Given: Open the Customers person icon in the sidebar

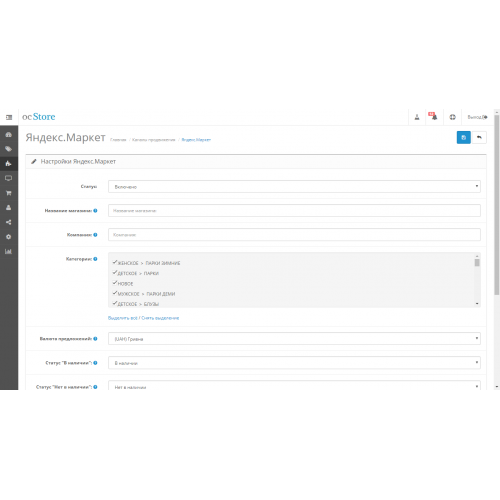Looking at the screenshot, I should [9, 208].
